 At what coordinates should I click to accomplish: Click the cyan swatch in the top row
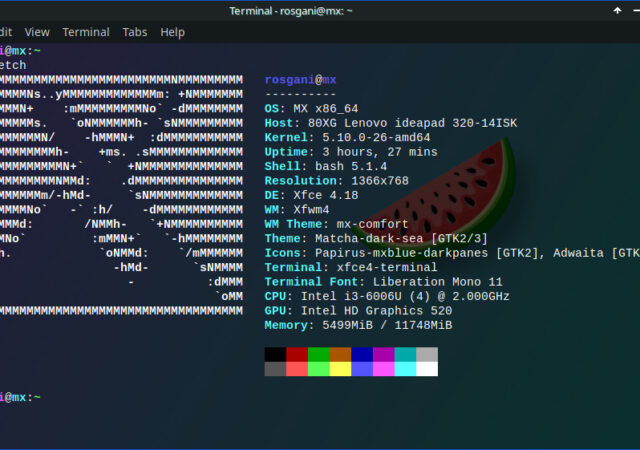pyautogui.click(x=405, y=355)
